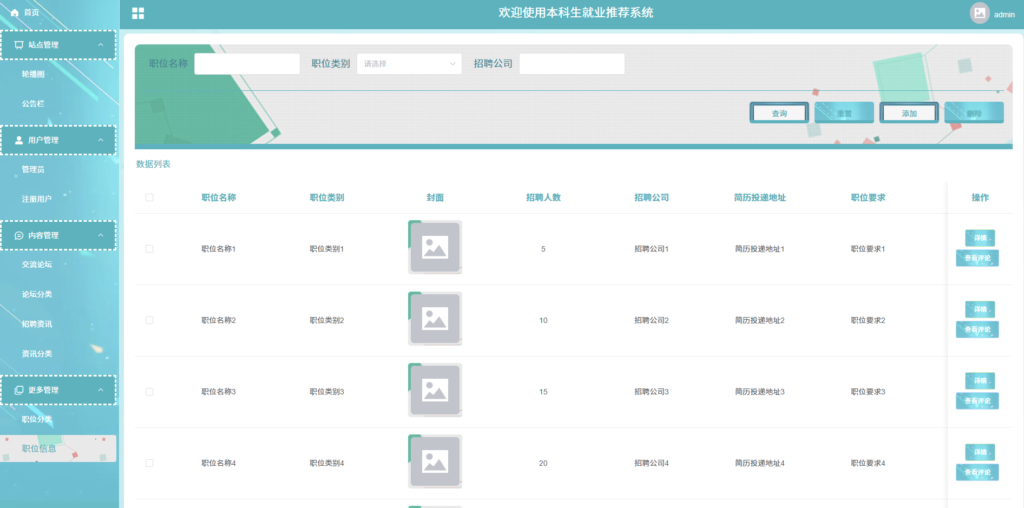Collapse the 更多管理 section chevron

tap(101, 390)
